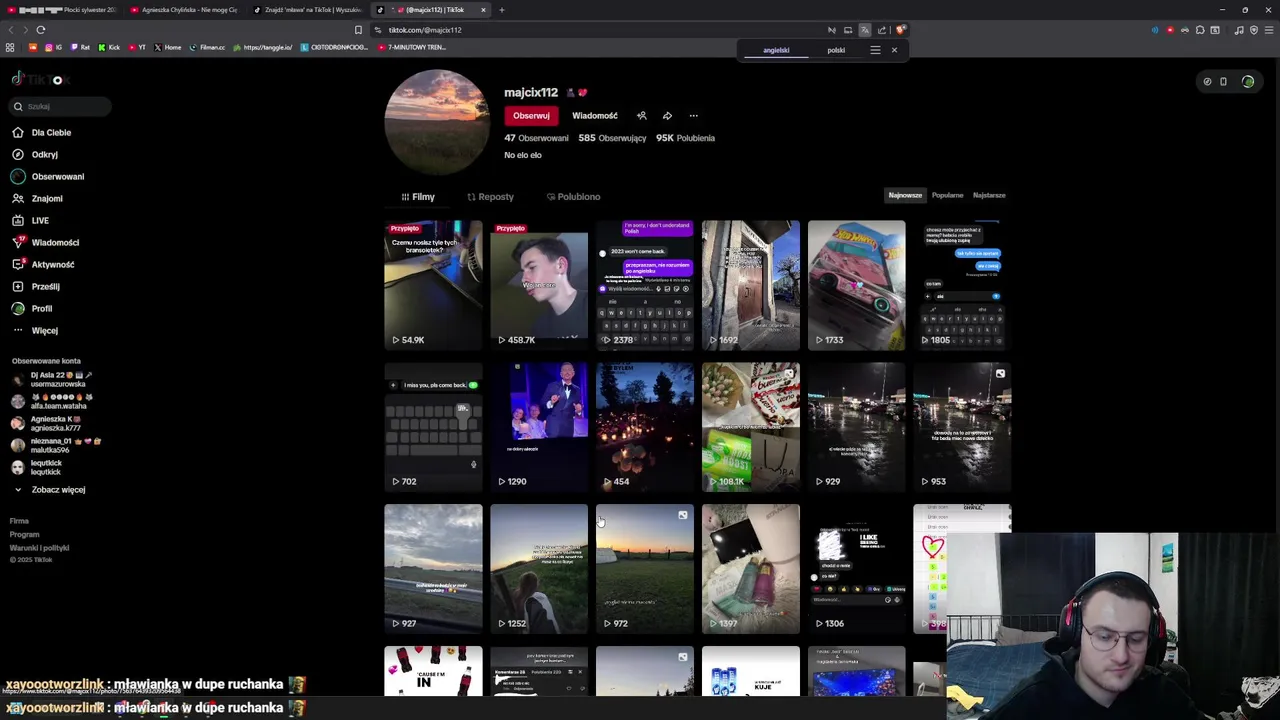Open browser hamburger menu
The height and width of the screenshot is (720, 1280).
(x=1268, y=30)
